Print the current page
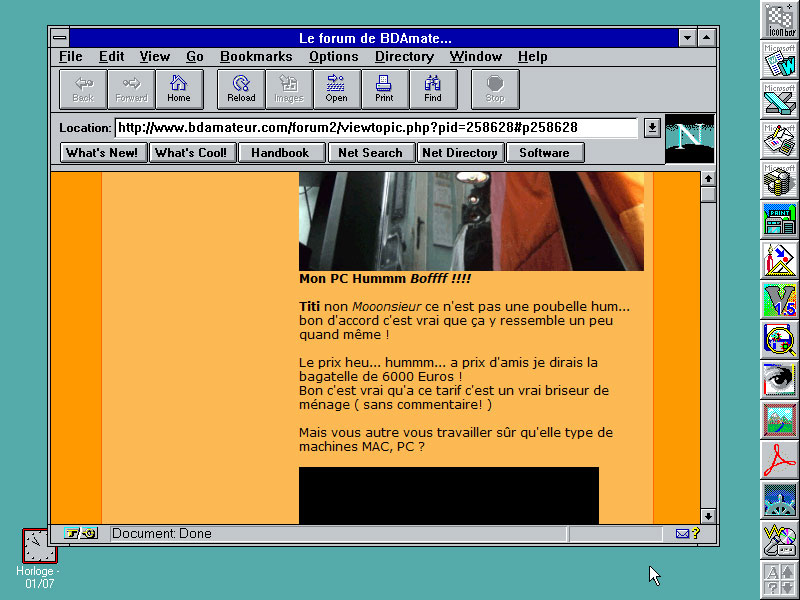The width and height of the screenshot is (800, 600). point(385,90)
